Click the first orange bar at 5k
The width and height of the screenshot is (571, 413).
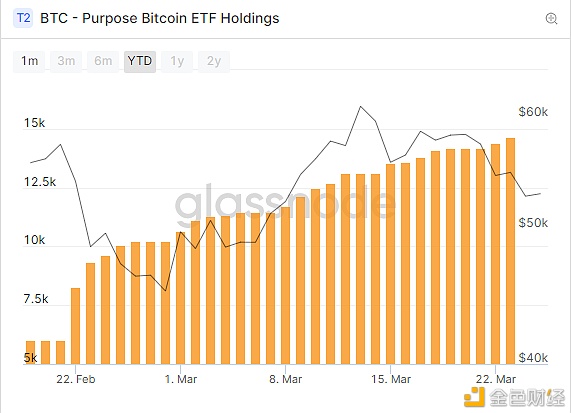pos(31,353)
